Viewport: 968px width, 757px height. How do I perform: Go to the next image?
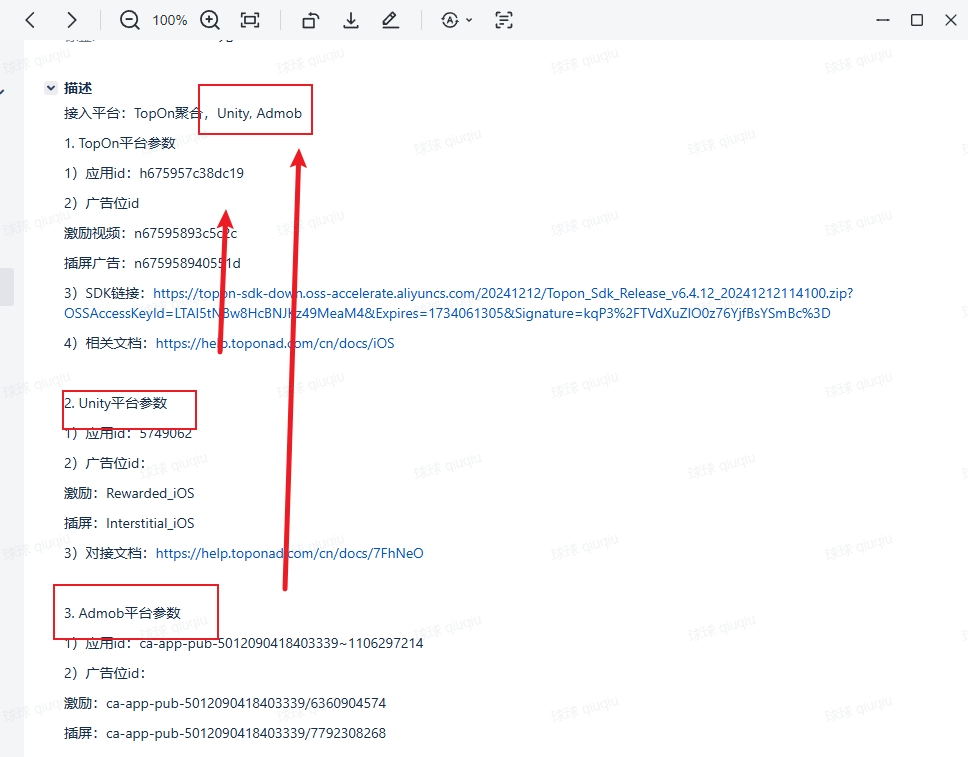72,20
